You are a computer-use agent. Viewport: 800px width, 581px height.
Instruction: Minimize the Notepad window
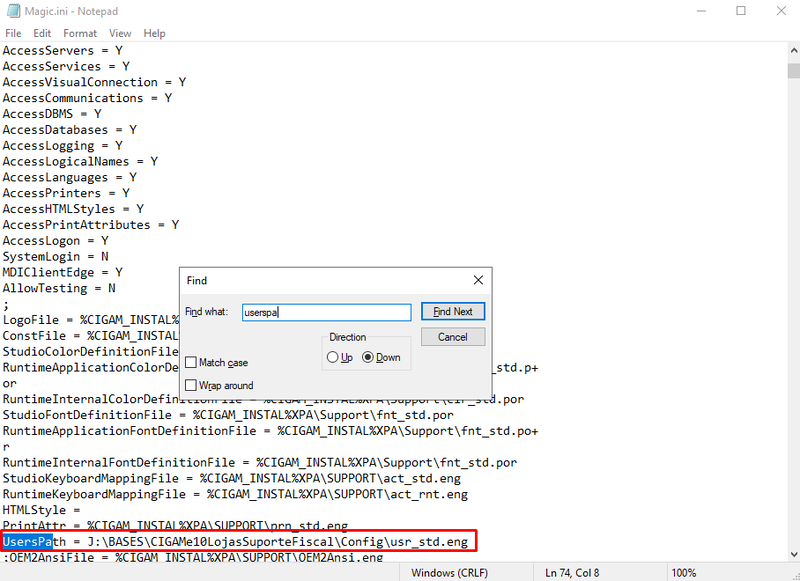[x=702, y=11]
